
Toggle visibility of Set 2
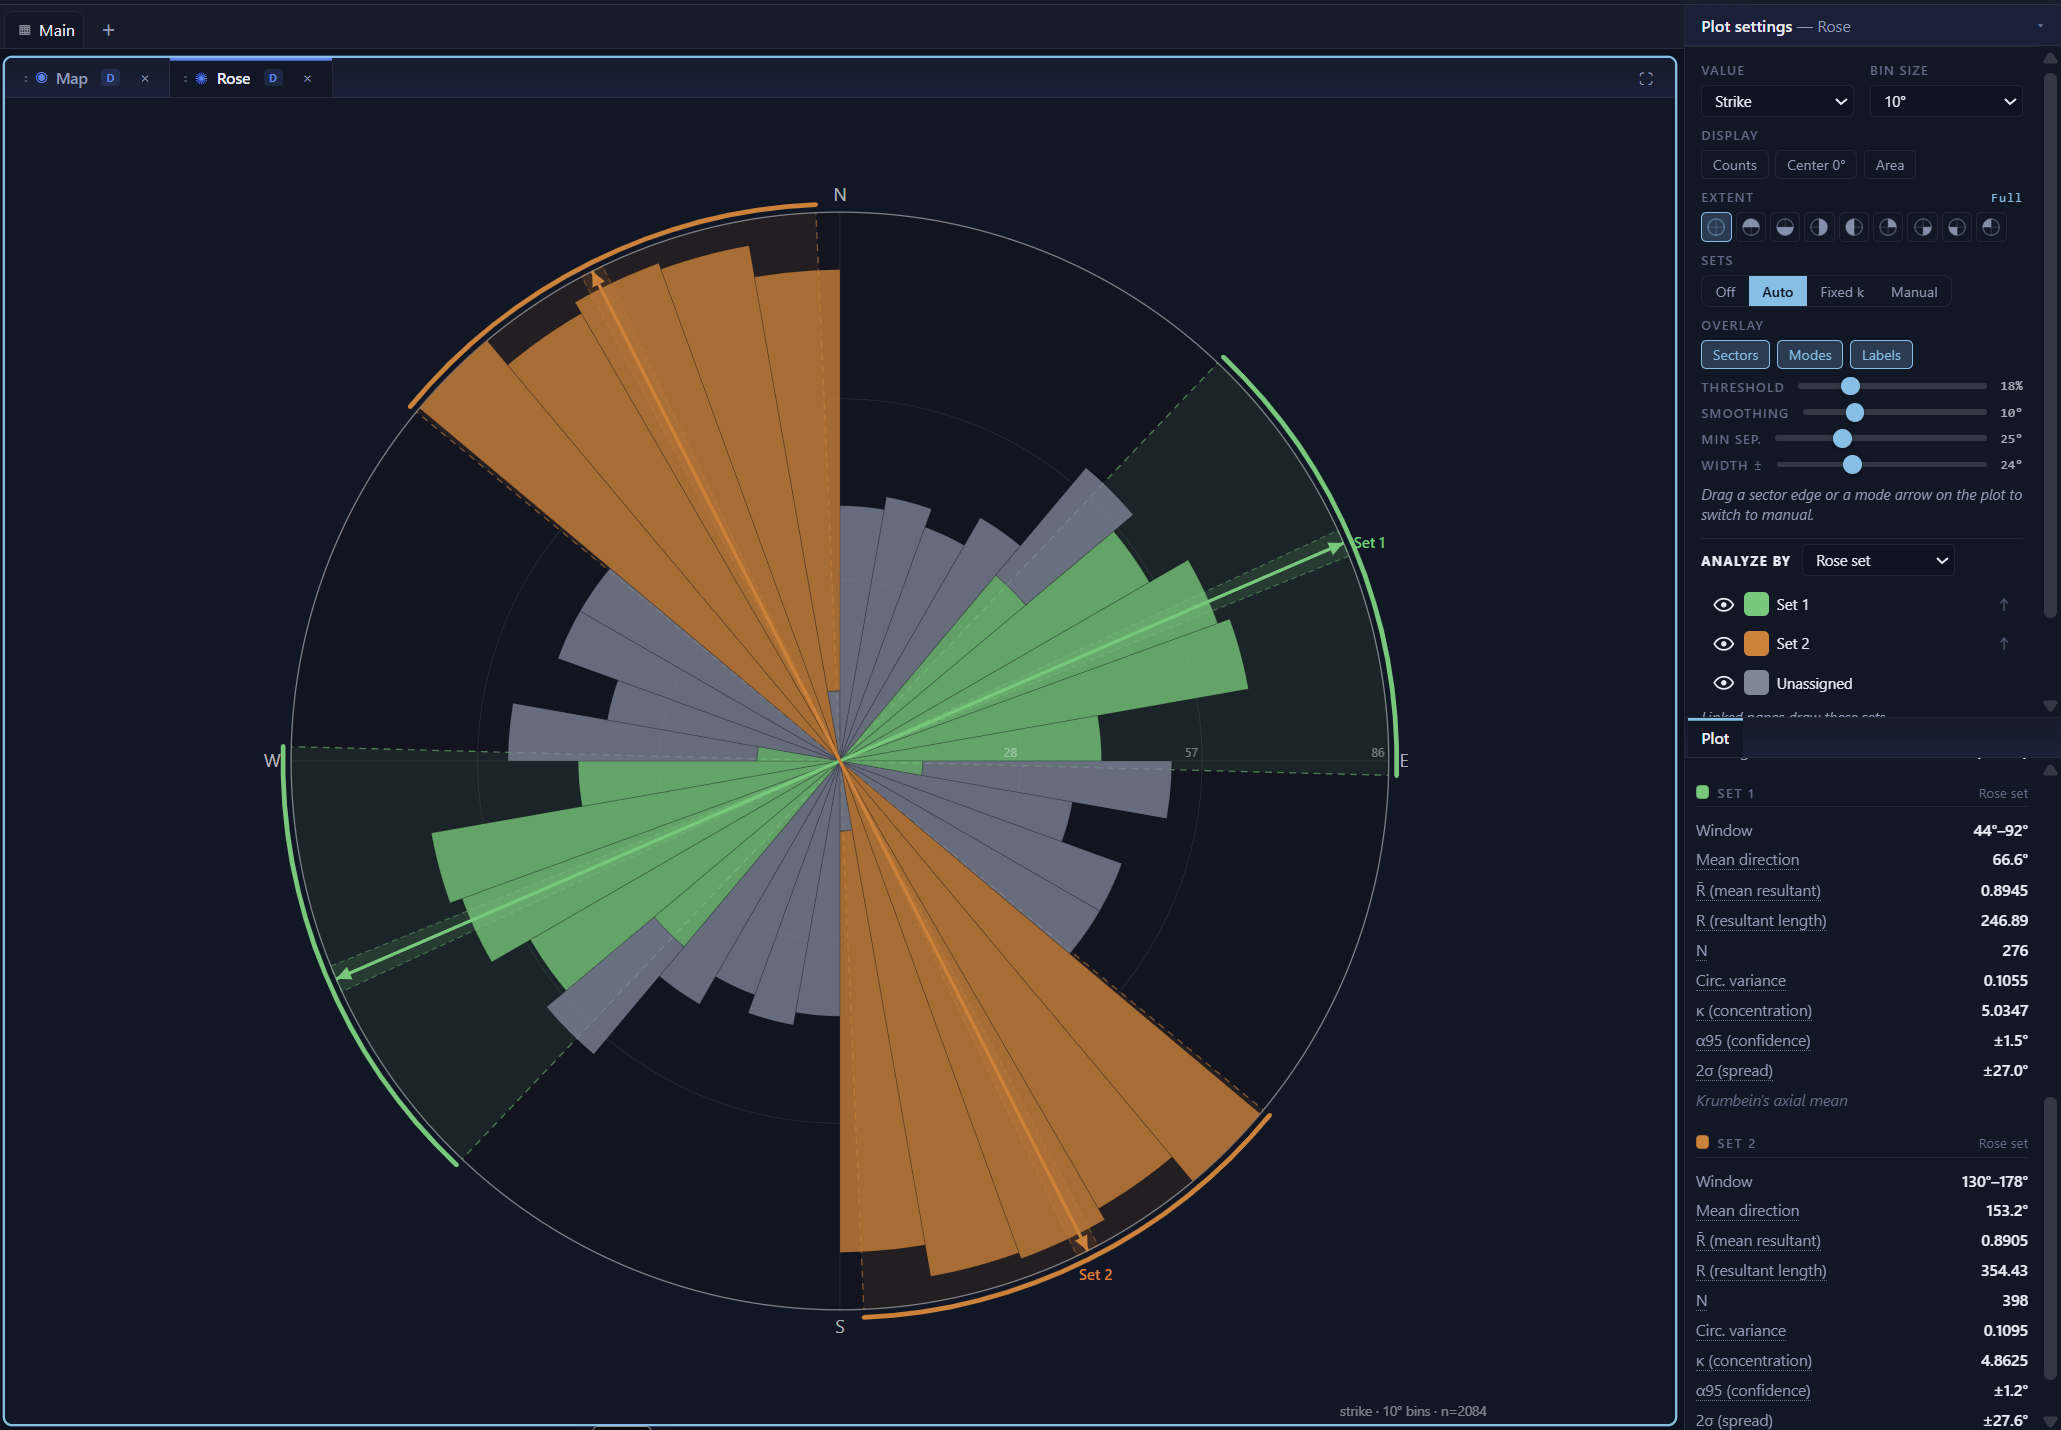point(1723,644)
